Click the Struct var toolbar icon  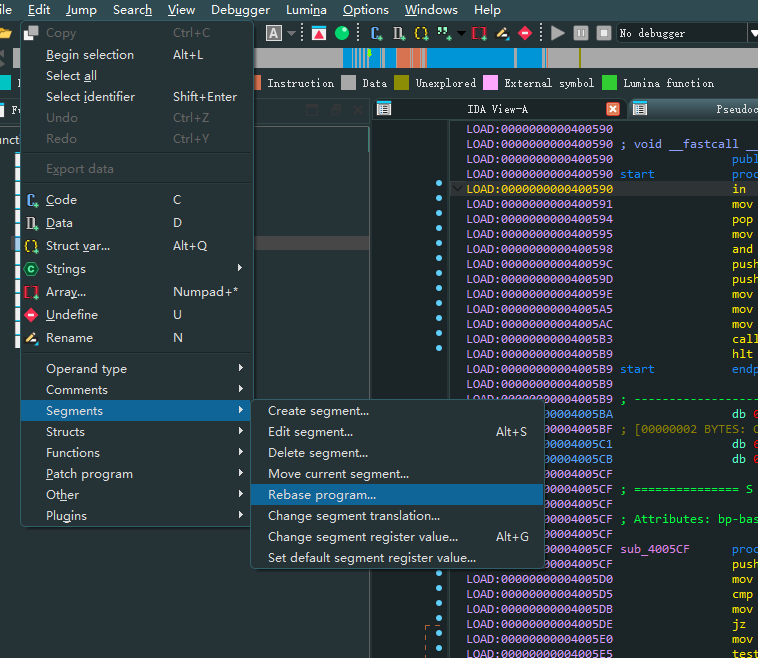[422, 33]
